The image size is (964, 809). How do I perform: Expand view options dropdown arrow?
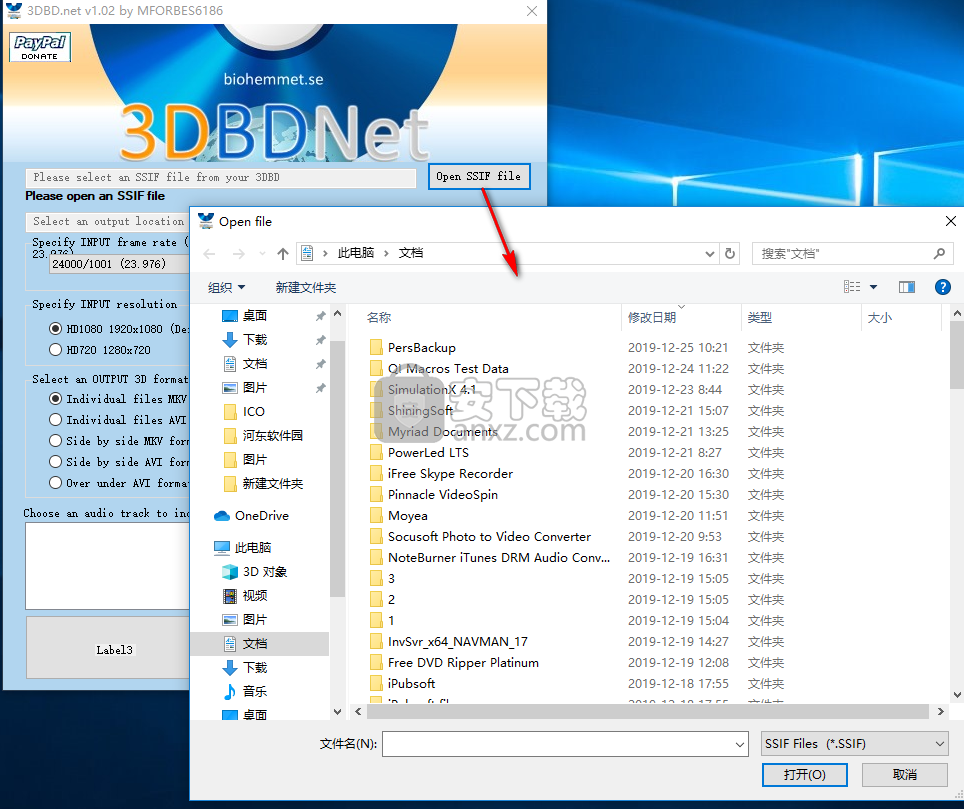click(873, 287)
